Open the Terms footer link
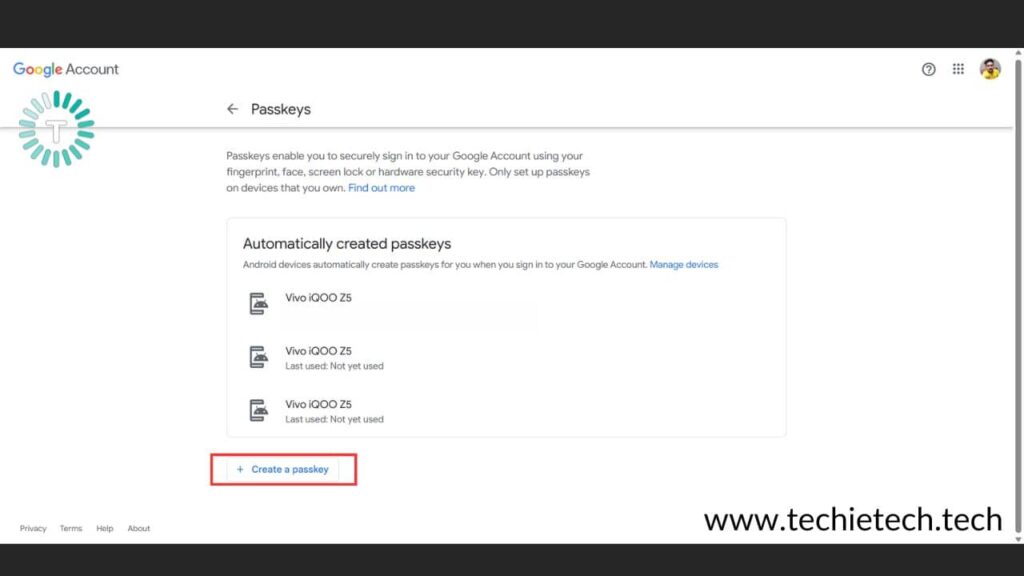Screen dimensions: 1024x576 point(70,528)
